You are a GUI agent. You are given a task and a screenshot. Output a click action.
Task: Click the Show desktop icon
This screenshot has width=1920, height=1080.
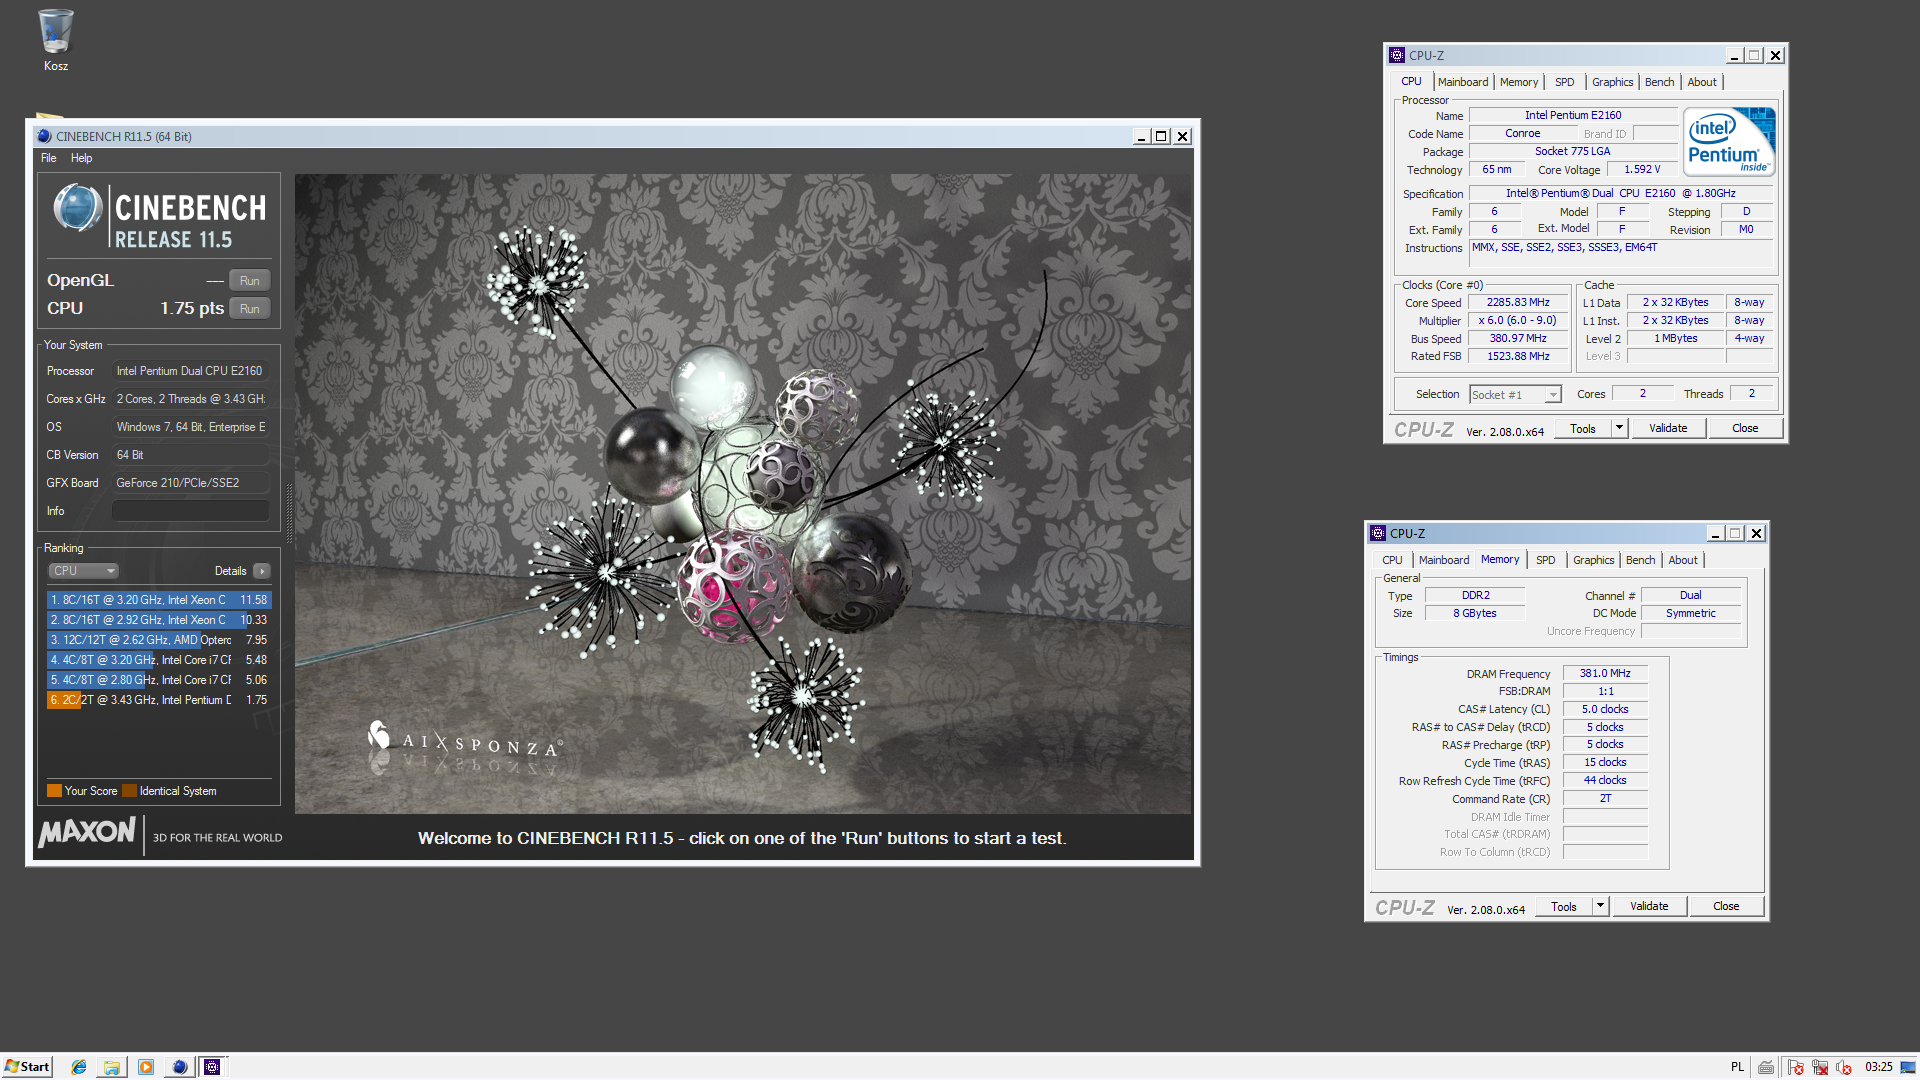point(1908,1067)
